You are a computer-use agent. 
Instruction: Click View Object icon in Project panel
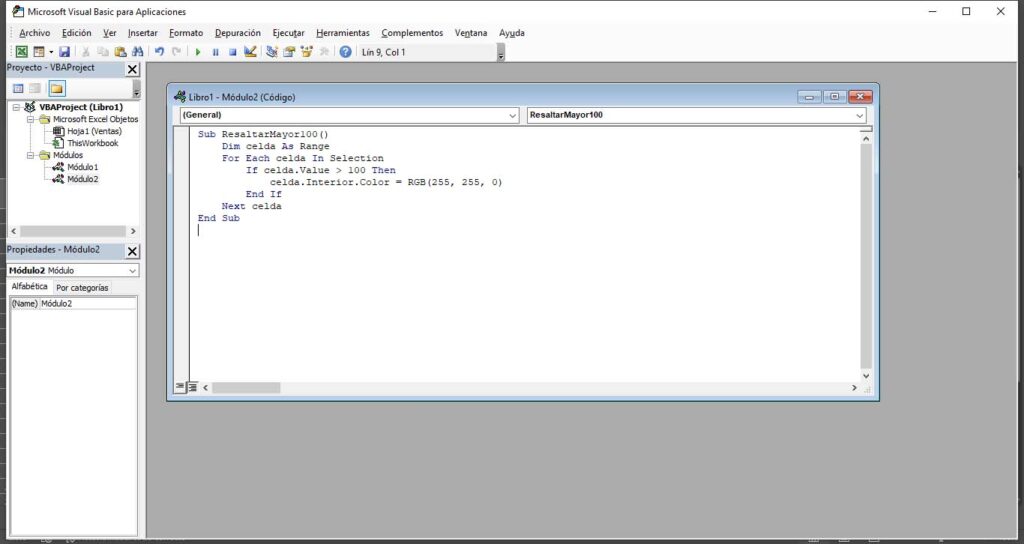[35, 88]
